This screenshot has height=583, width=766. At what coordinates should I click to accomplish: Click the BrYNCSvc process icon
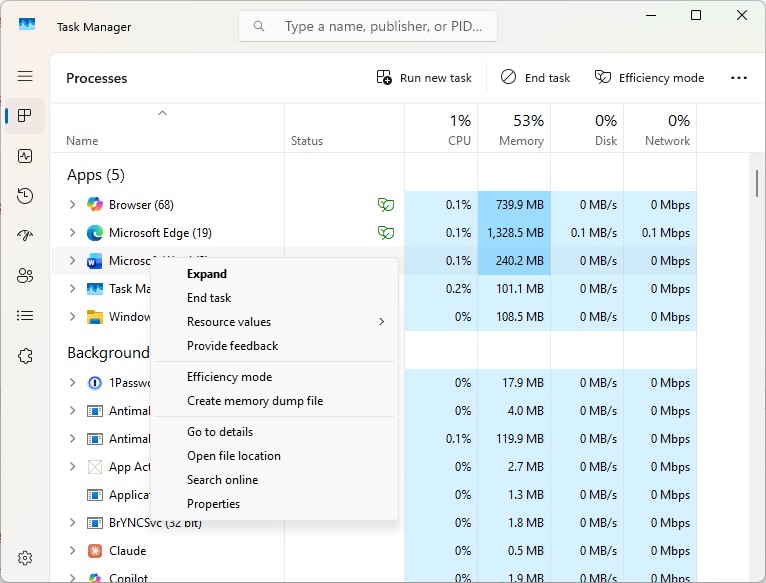coord(95,523)
